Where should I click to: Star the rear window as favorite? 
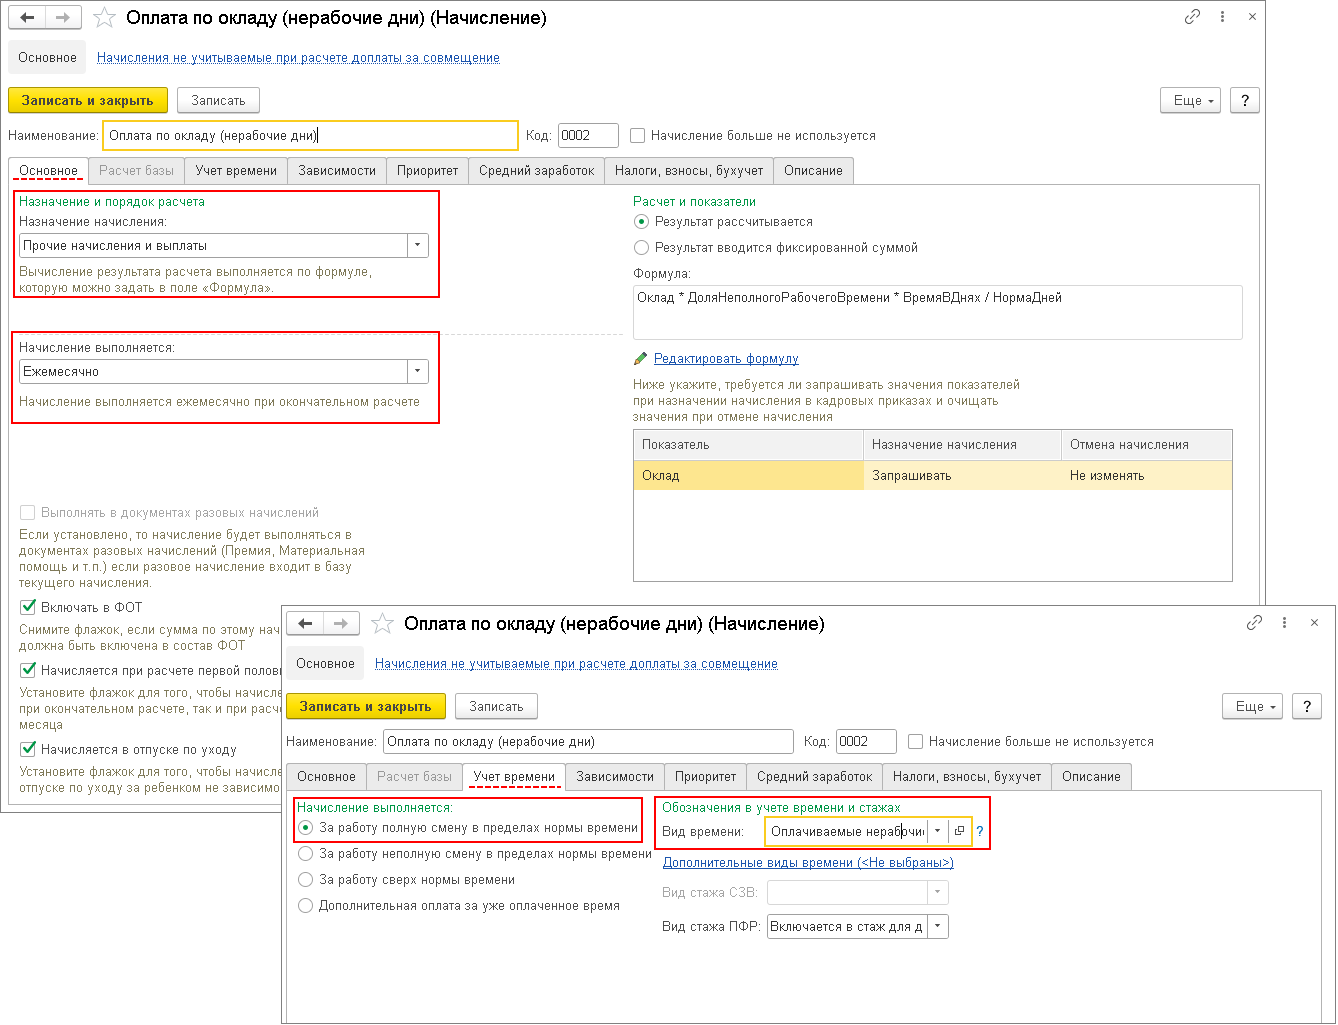[x=104, y=18]
